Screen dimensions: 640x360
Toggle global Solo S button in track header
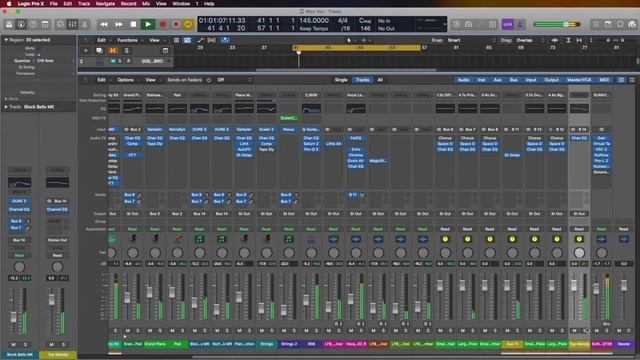(x=127, y=51)
